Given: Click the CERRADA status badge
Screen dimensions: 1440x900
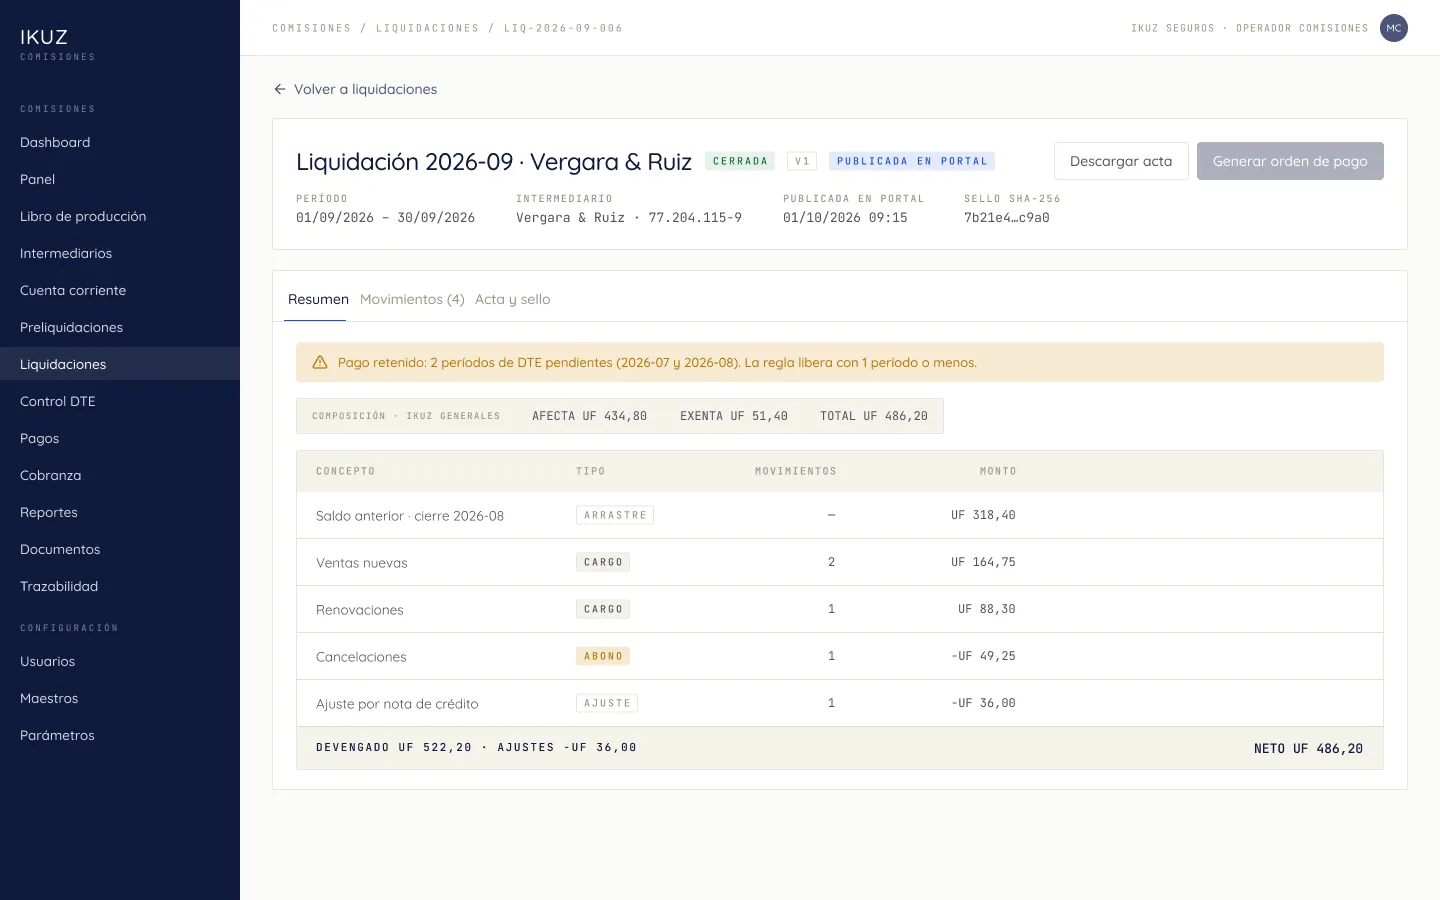Looking at the screenshot, I should [x=740, y=161].
